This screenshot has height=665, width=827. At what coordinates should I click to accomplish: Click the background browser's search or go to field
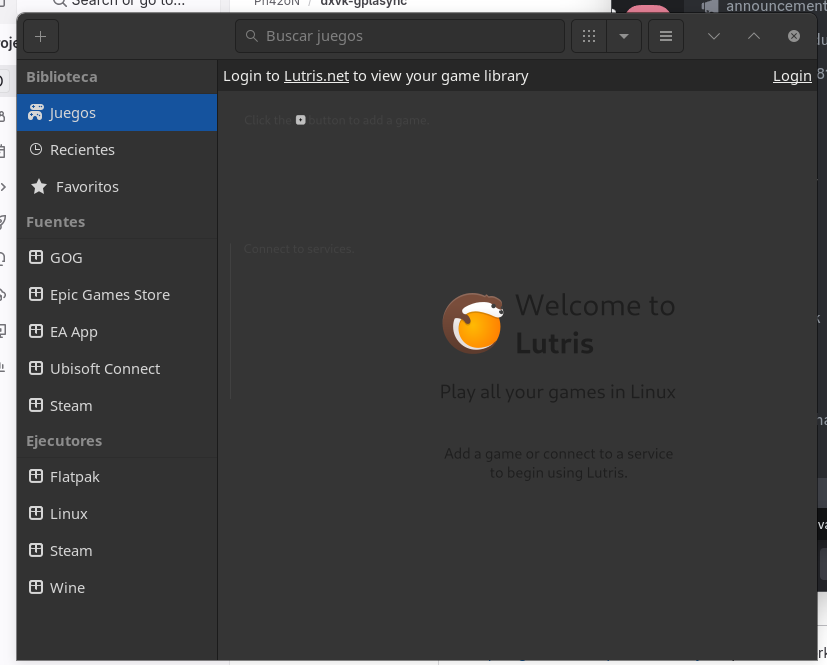[x=119, y=3]
